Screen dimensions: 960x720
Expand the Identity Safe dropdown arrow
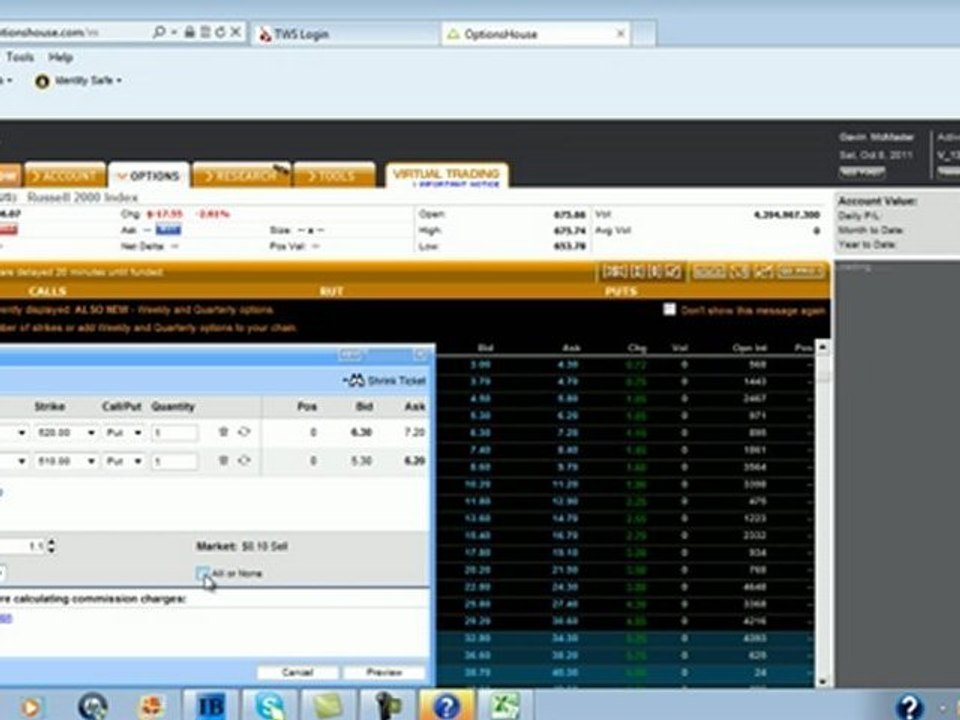[119, 81]
